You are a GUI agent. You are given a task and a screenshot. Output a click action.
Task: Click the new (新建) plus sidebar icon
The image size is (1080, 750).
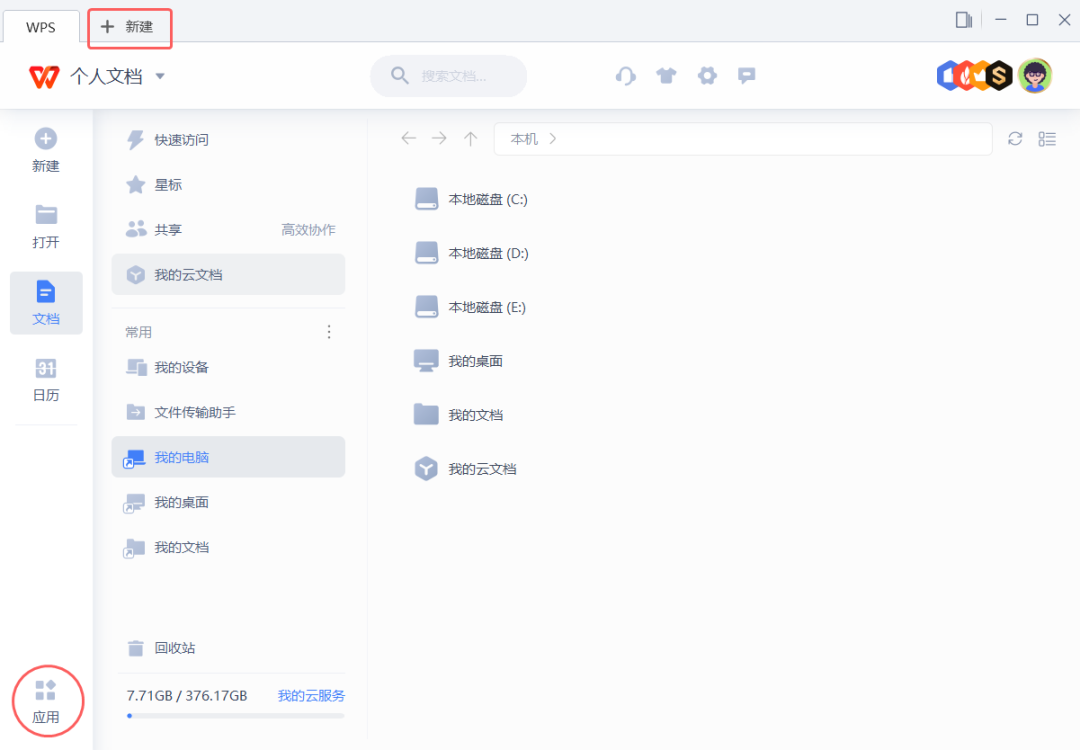(46, 150)
